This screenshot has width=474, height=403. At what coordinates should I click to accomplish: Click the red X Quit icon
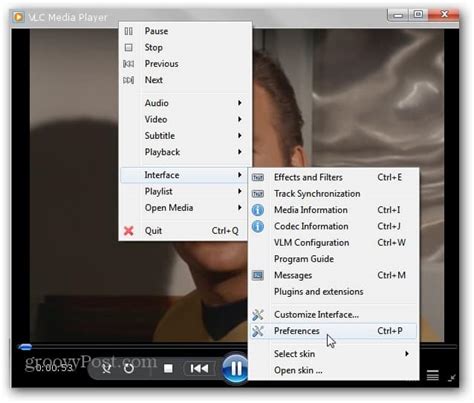(129, 231)
